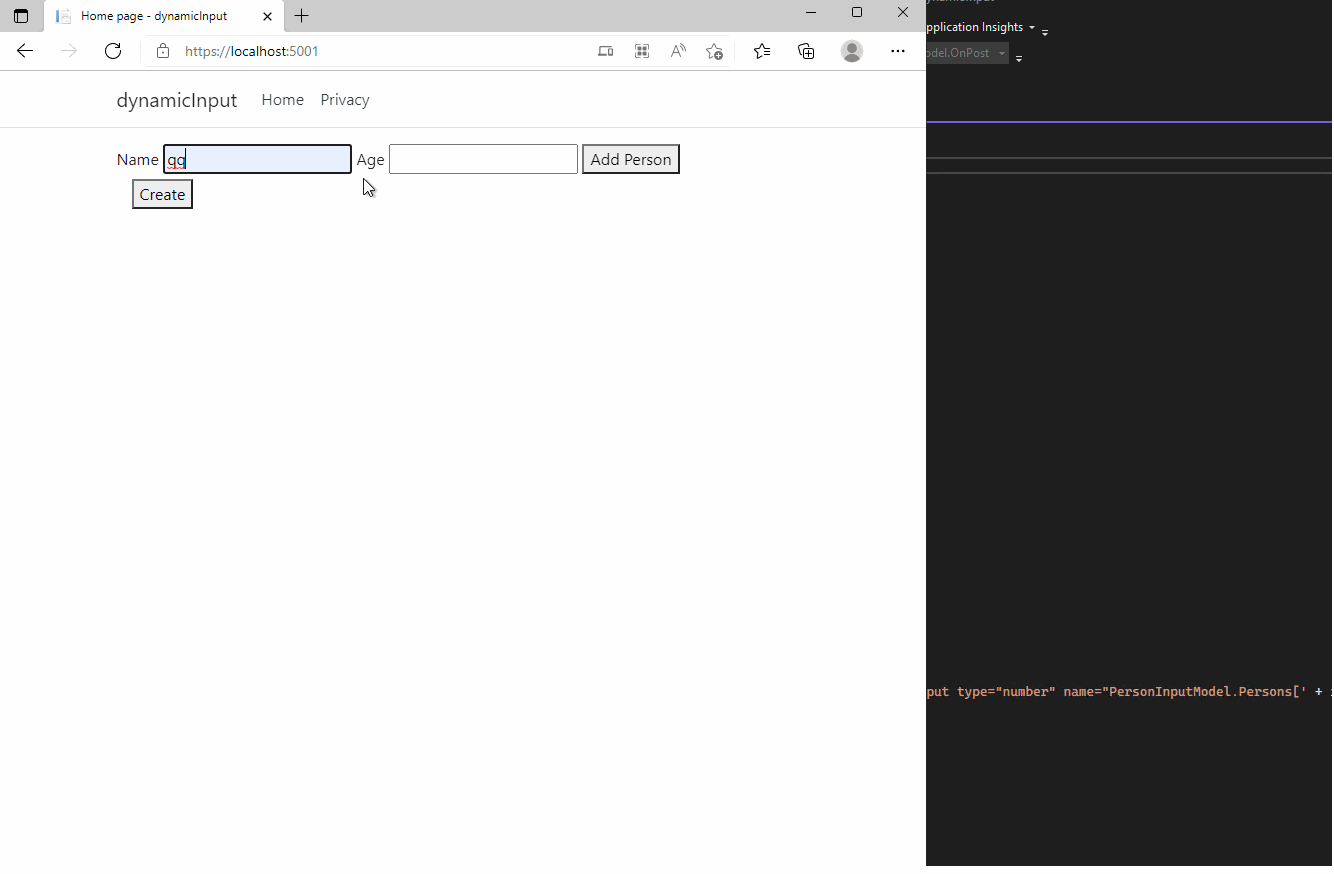Close the Home page - dynamicInput tab
The image size is (1334, 874).
tap(267, 16)
